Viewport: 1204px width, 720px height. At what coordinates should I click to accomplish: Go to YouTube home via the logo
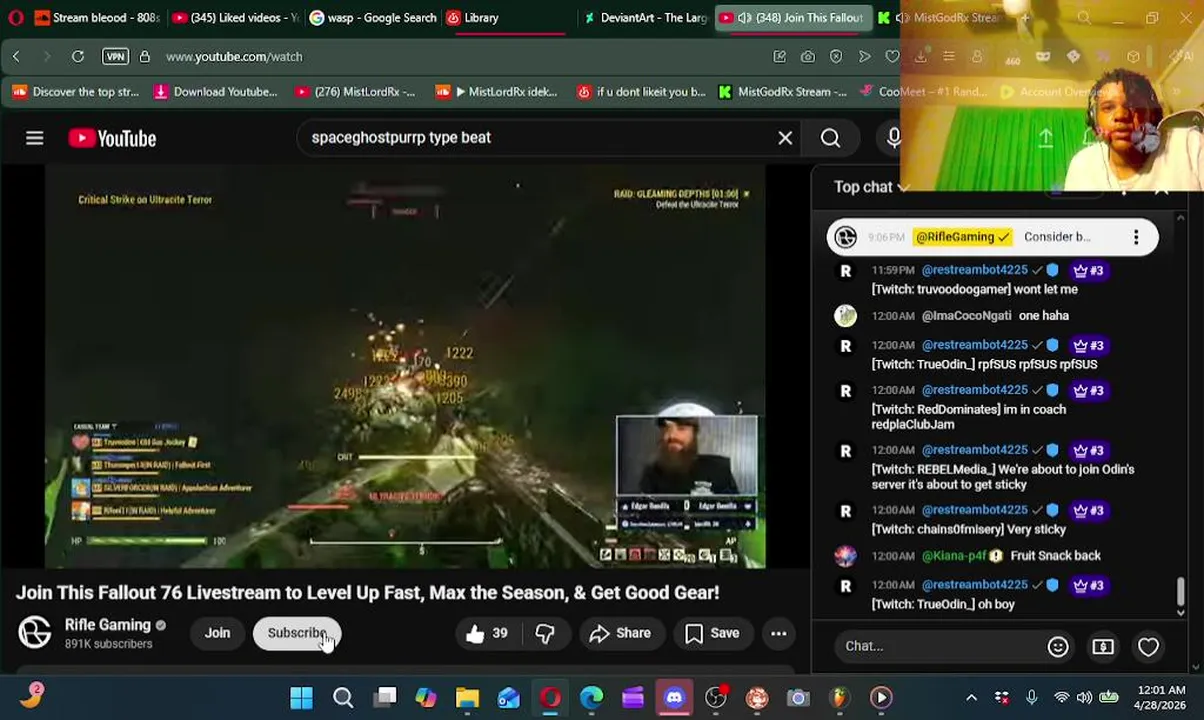[112, 138]
